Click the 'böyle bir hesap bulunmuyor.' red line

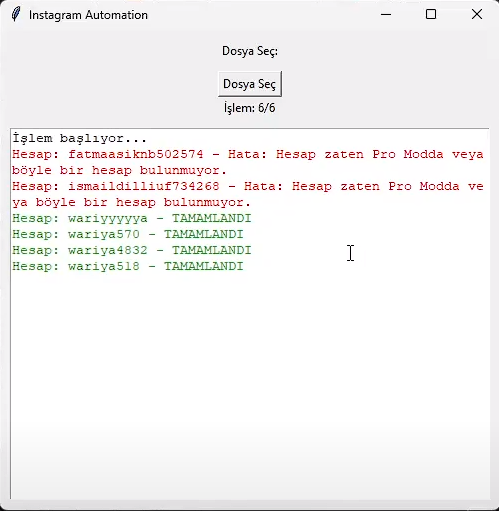119,170
